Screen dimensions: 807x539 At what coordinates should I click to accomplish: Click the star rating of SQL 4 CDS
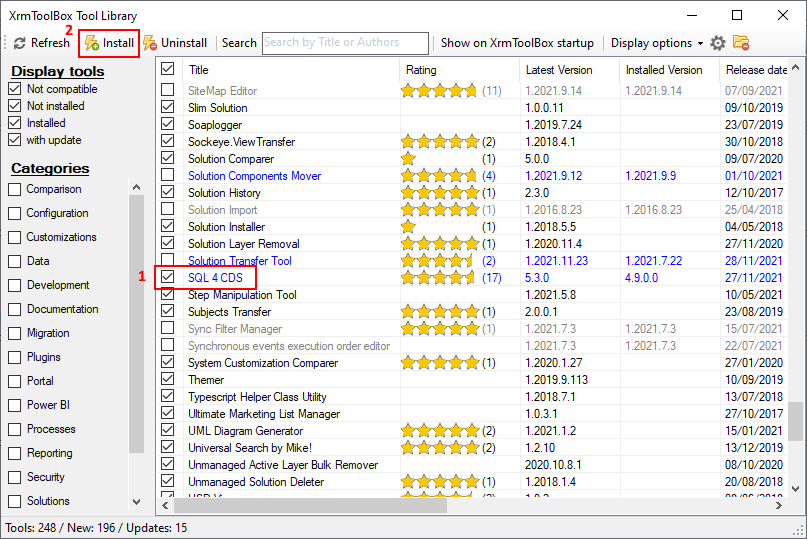438,277
